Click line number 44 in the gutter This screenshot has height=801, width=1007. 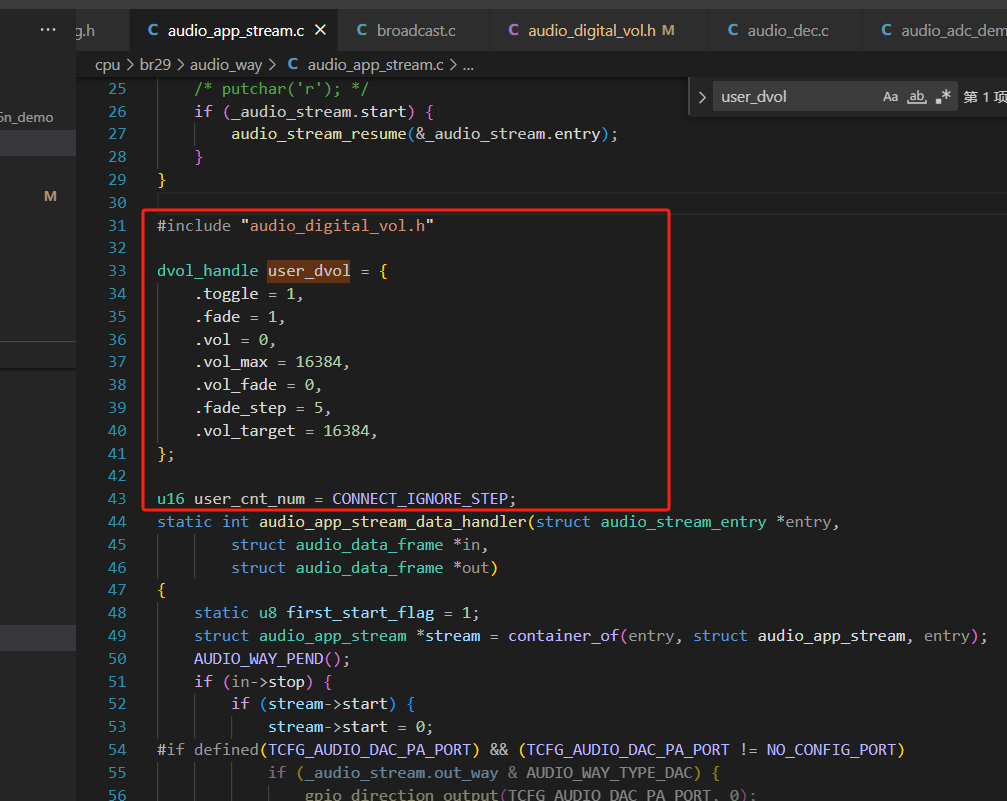117,522
